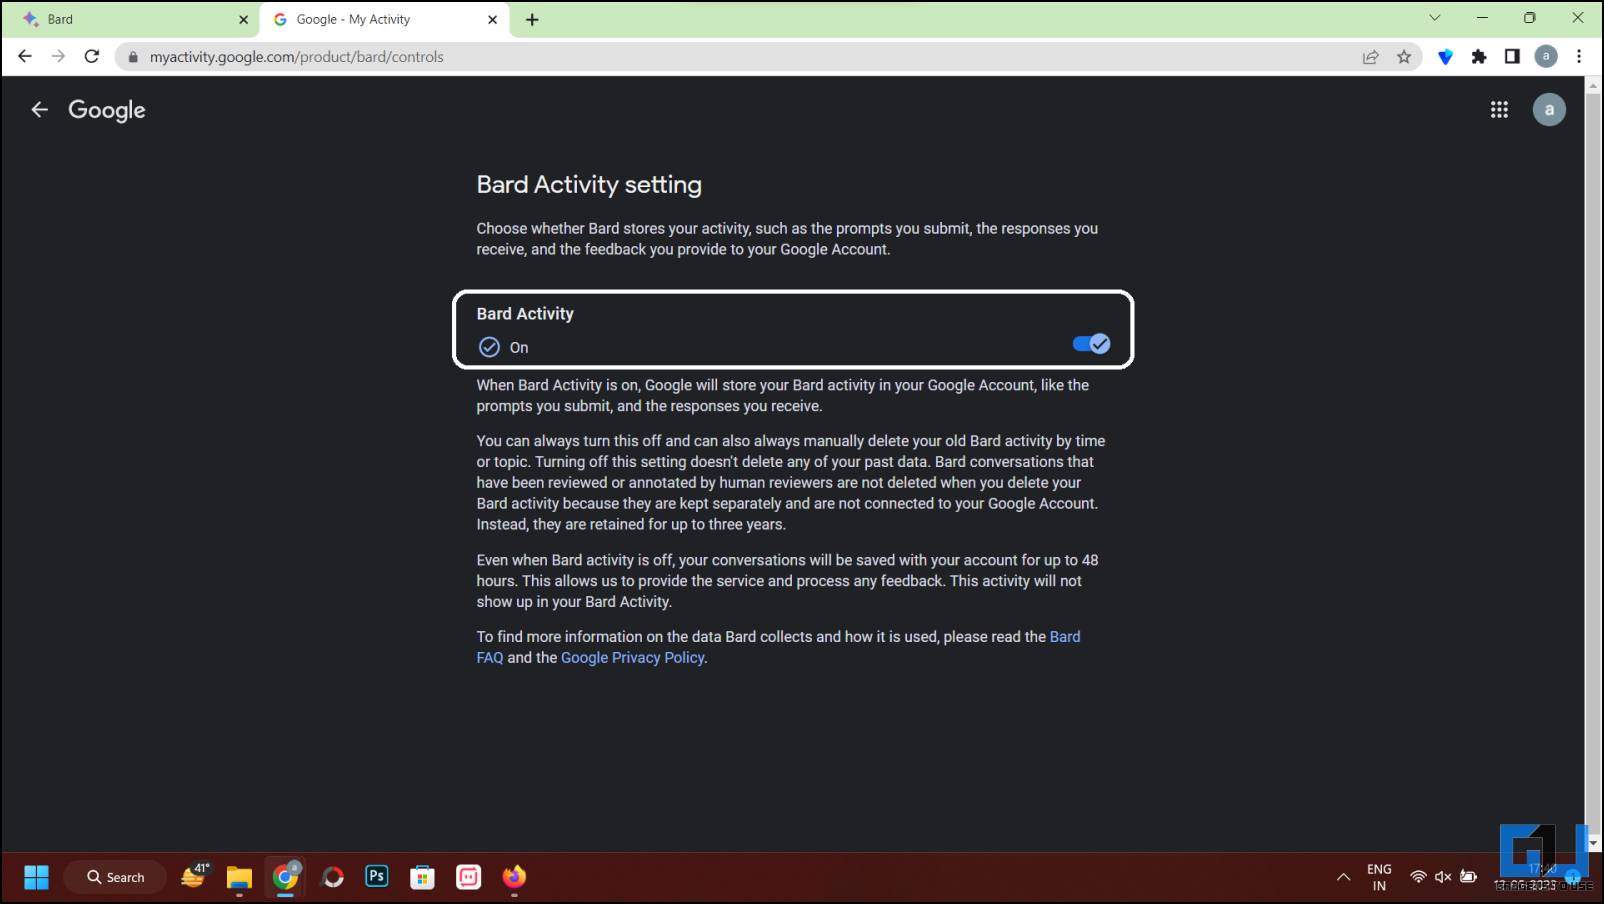Launch Photoshop from the taskbar
The image size is (1604, 904).
click(377, 877)
